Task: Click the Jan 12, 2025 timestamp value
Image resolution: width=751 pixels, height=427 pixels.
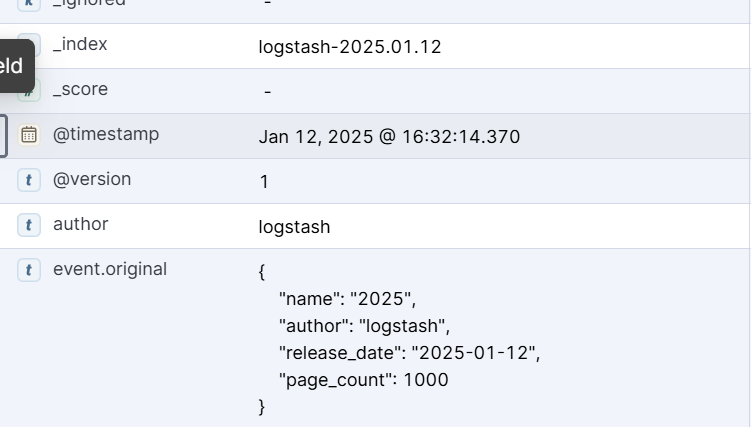Action: (389, 137)
